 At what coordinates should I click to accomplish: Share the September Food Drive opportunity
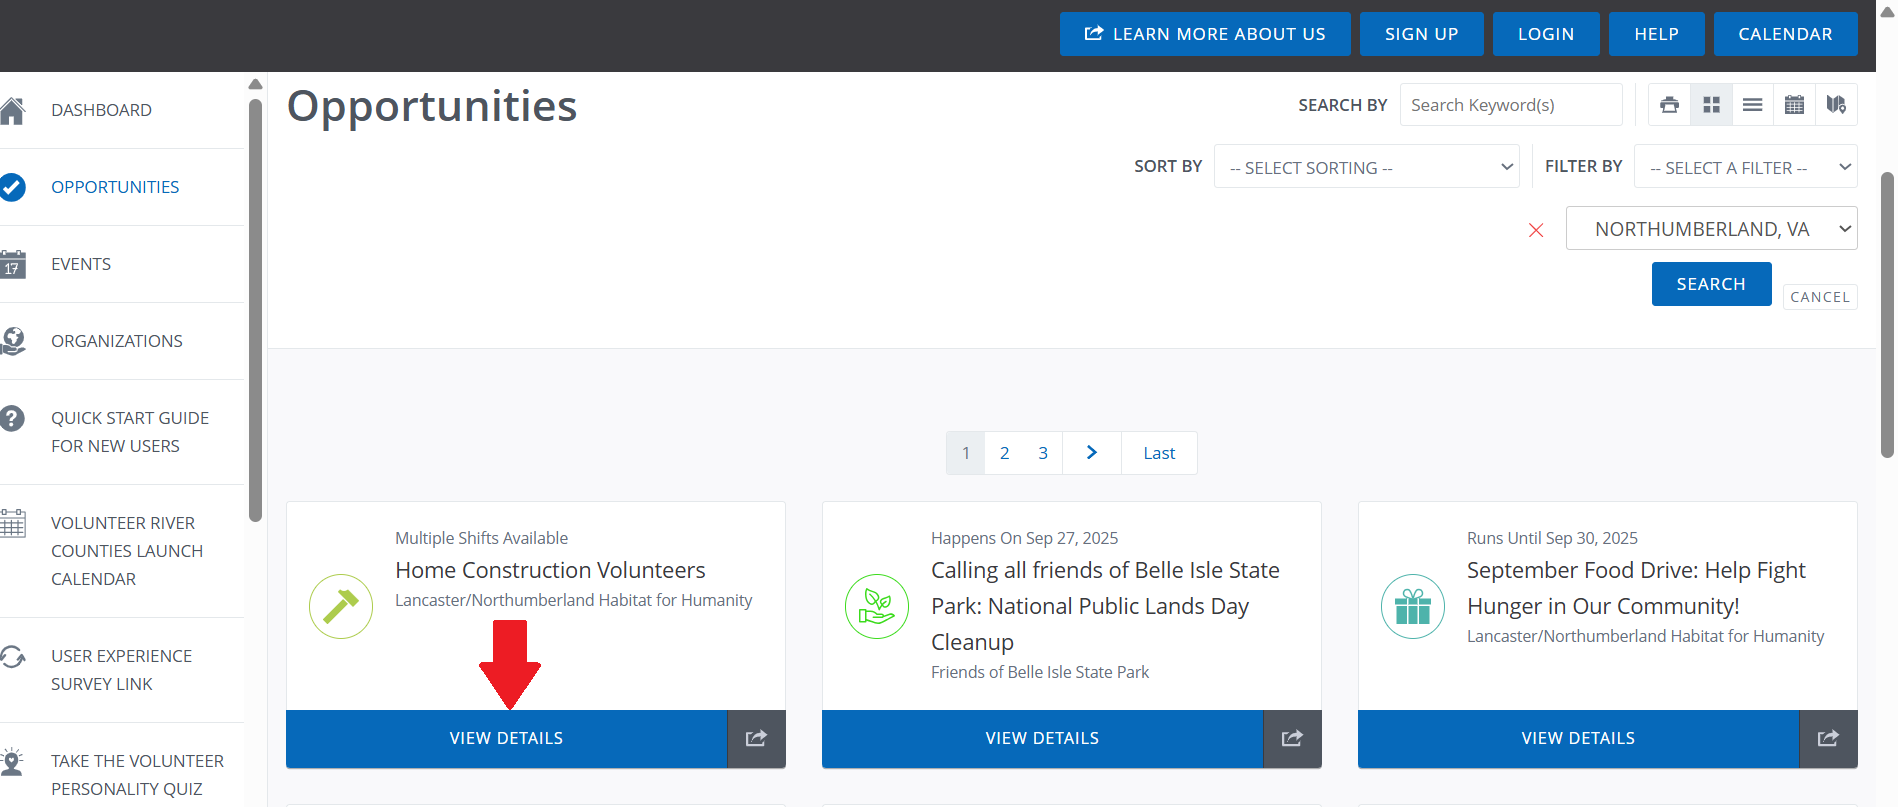pyautogui.click(x=1828, y=739)
